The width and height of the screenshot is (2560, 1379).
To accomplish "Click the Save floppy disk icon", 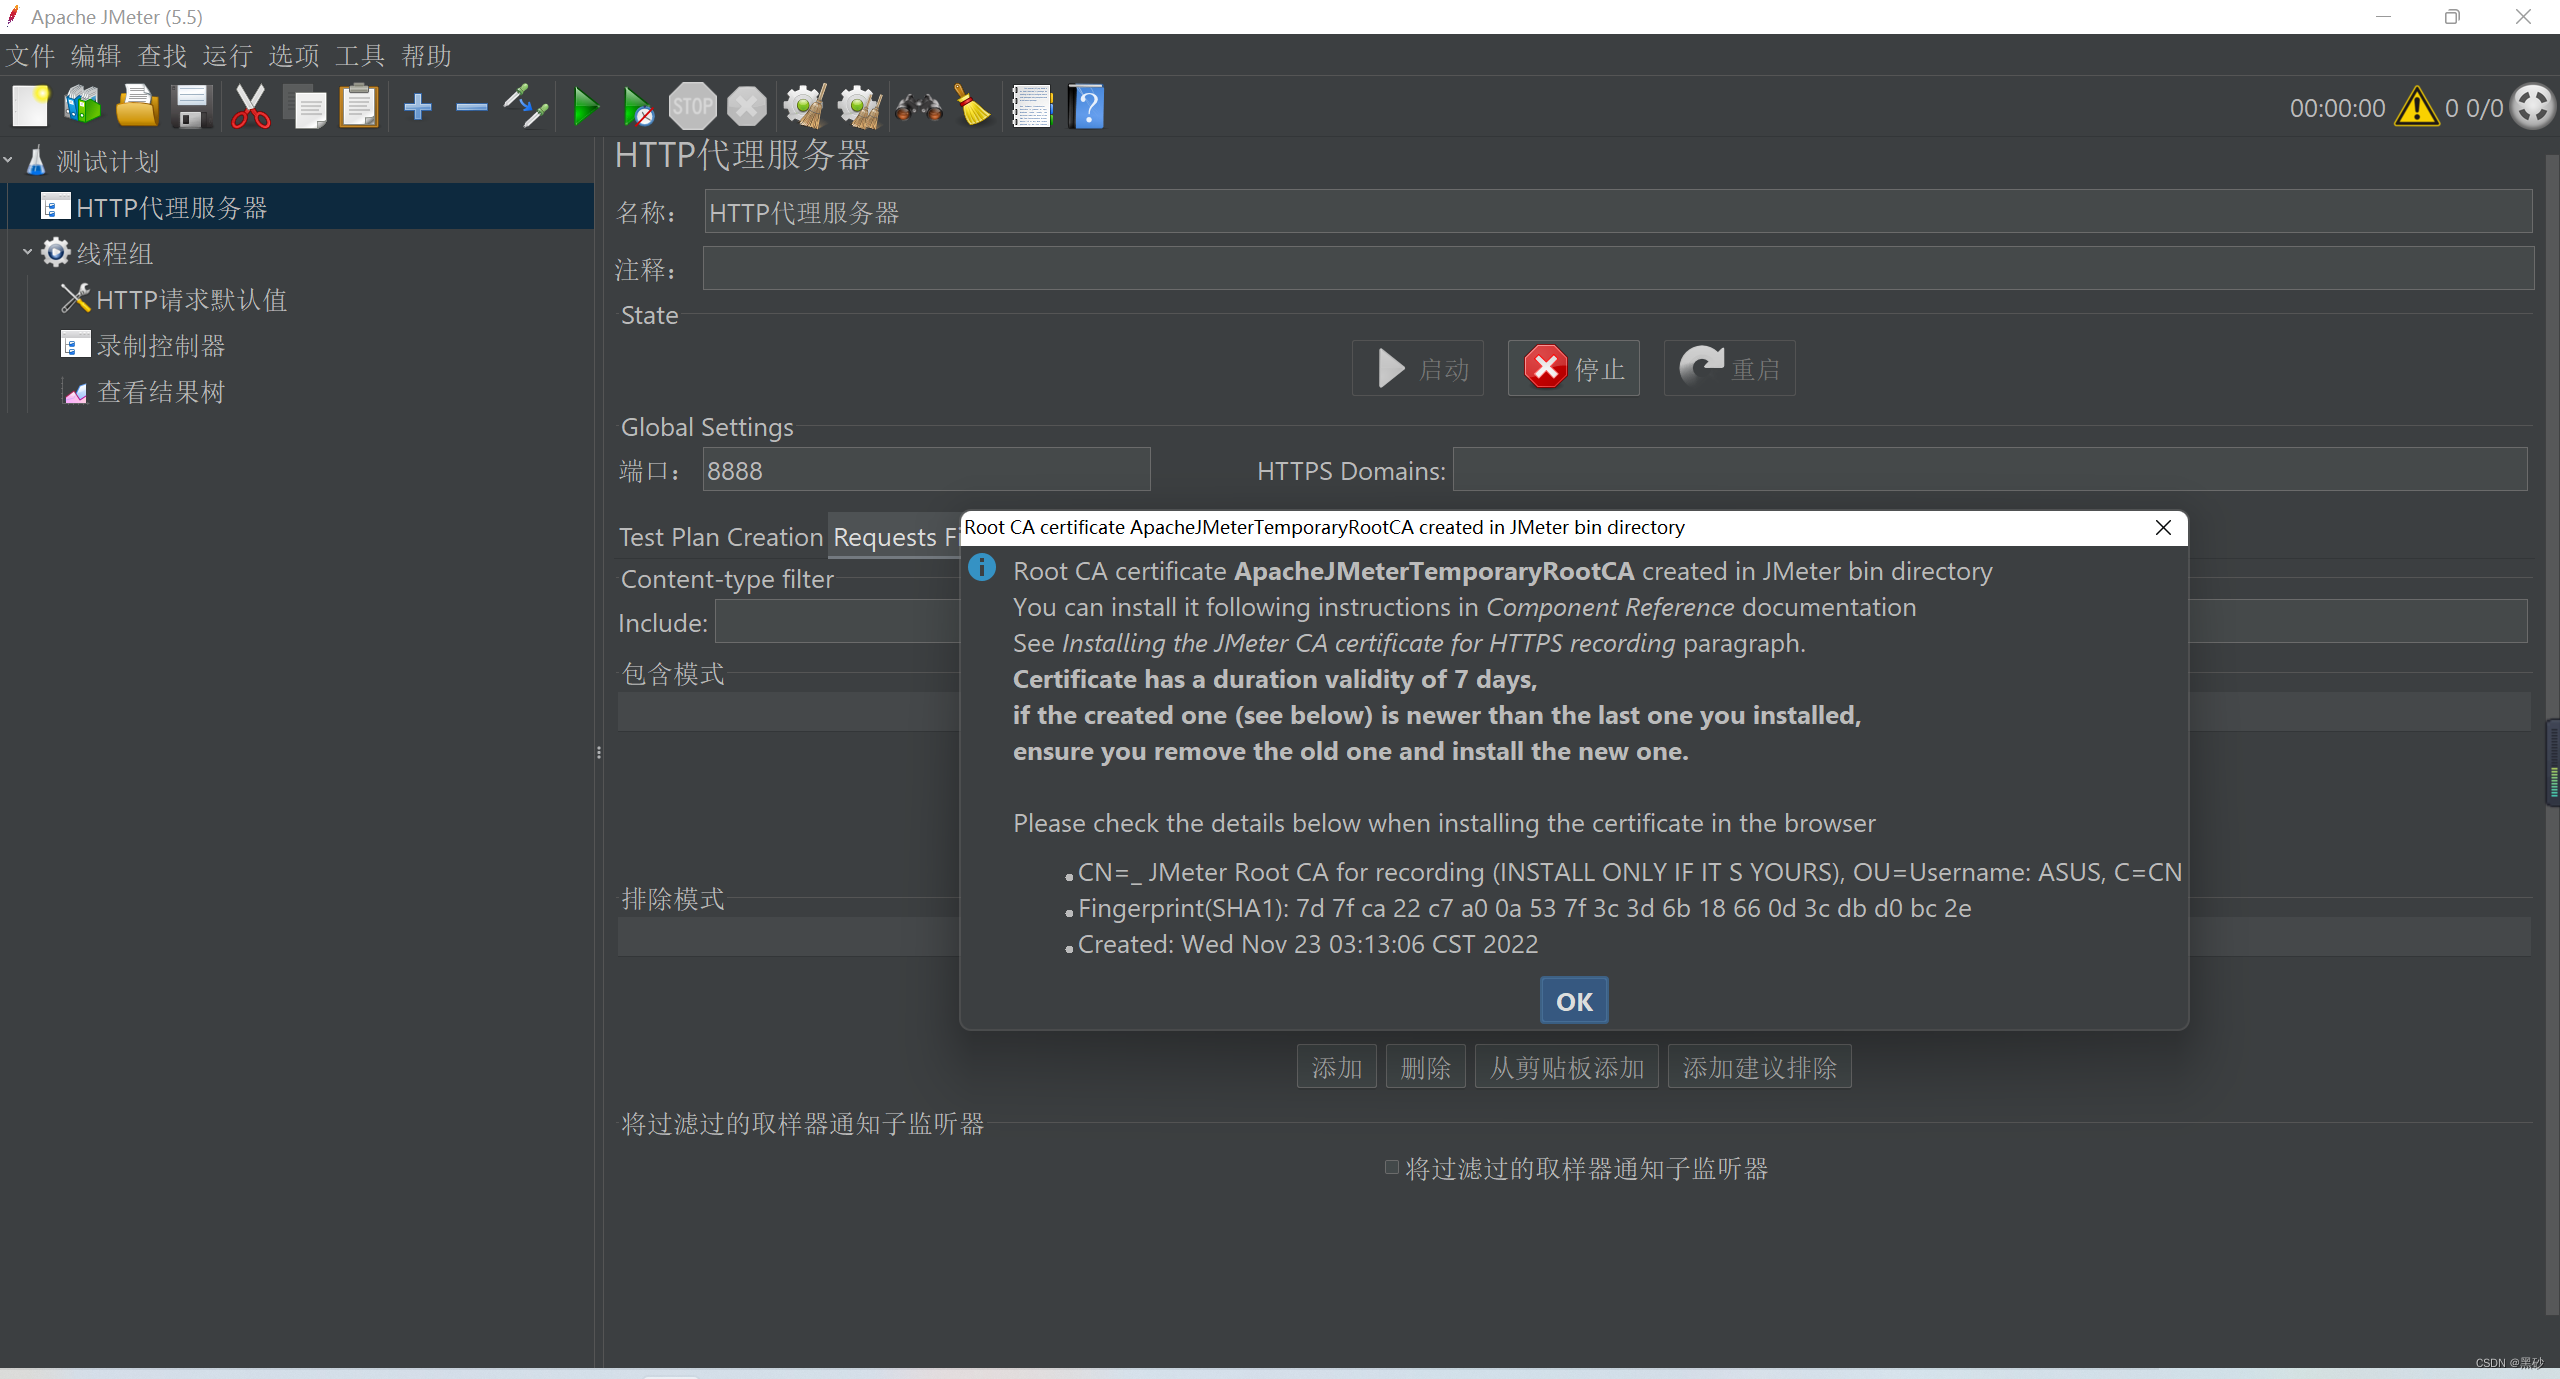I will click(191, 106).
